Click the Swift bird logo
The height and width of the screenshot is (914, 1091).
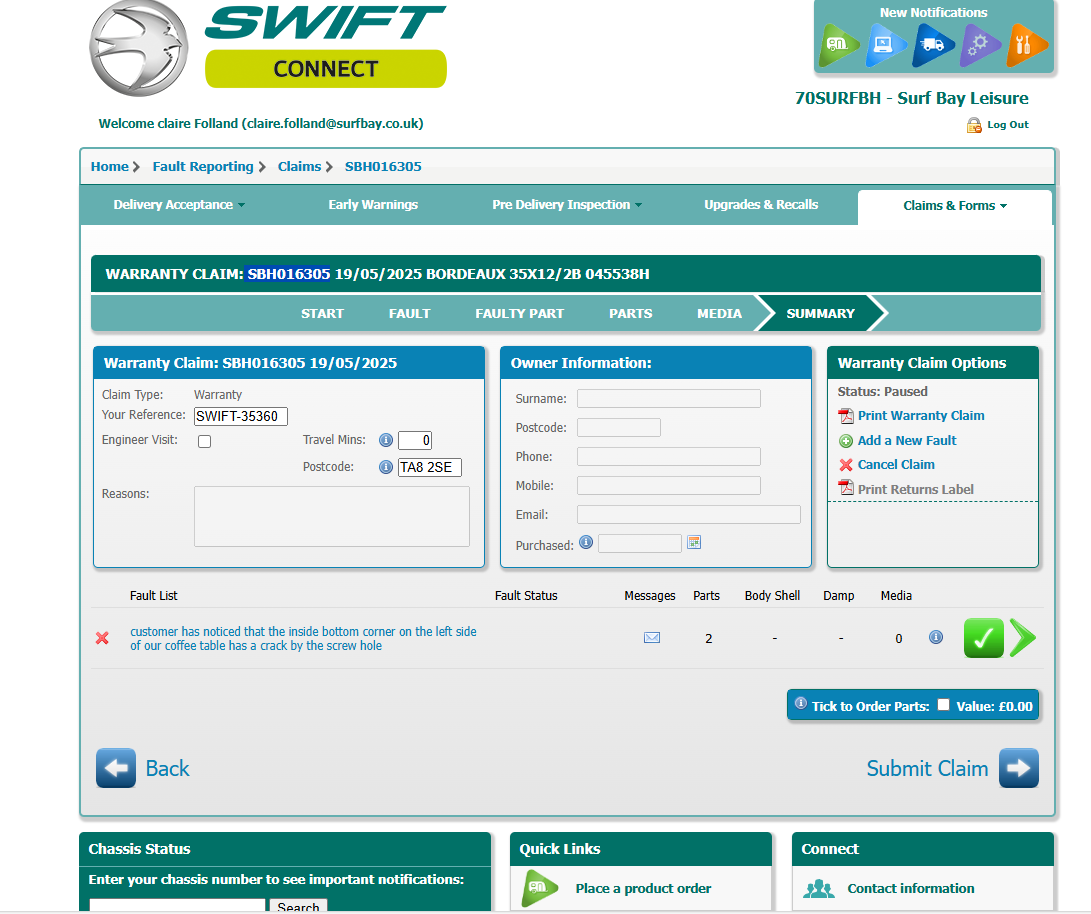click(x=138, y=48)
